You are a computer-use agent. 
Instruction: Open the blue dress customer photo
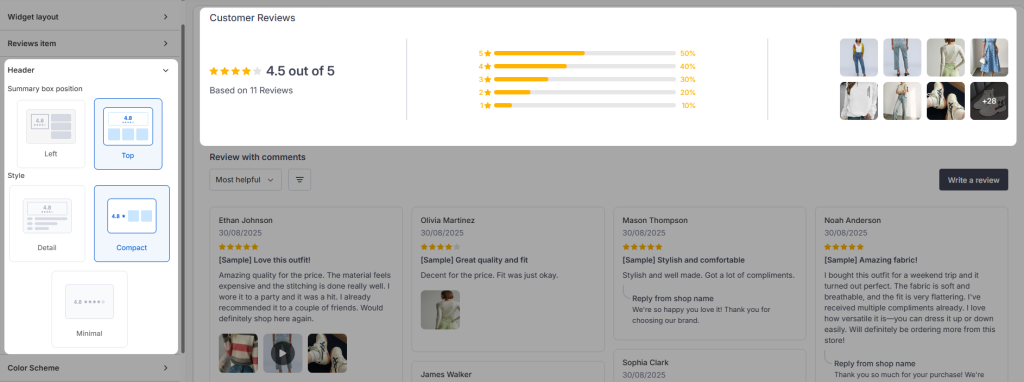(x=989, y=57)
